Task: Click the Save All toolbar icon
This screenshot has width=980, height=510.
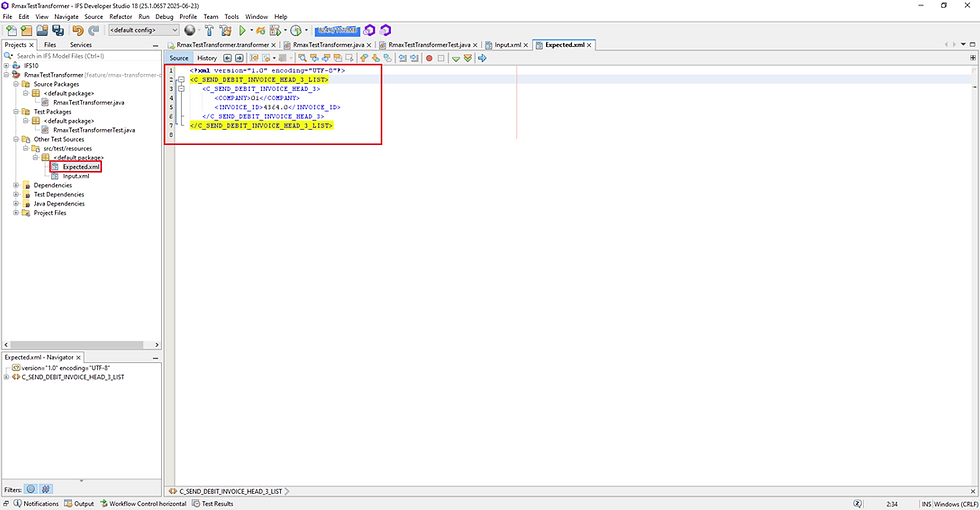Action: (x=58, y=30)
